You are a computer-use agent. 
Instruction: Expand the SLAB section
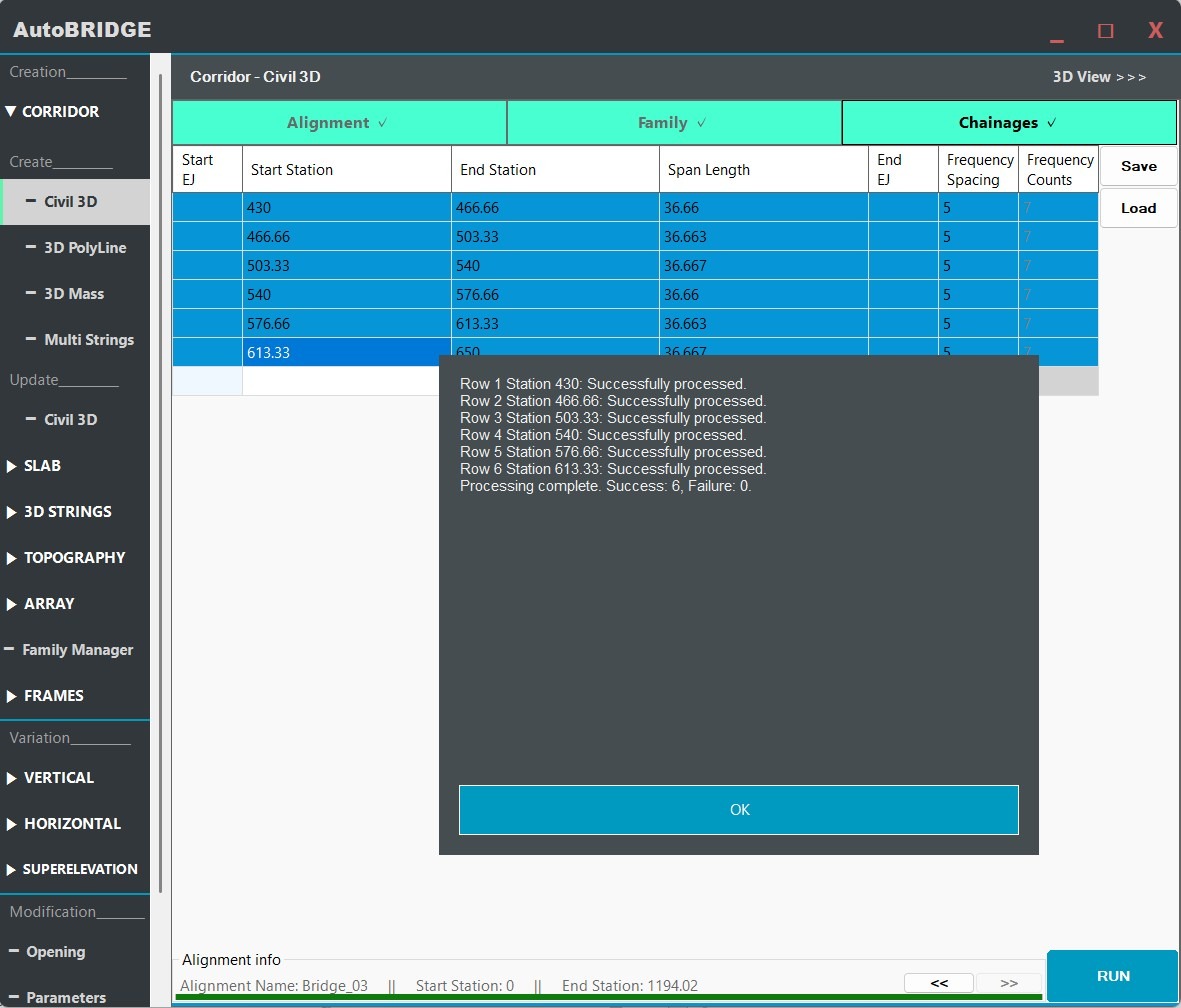(42, 466)
